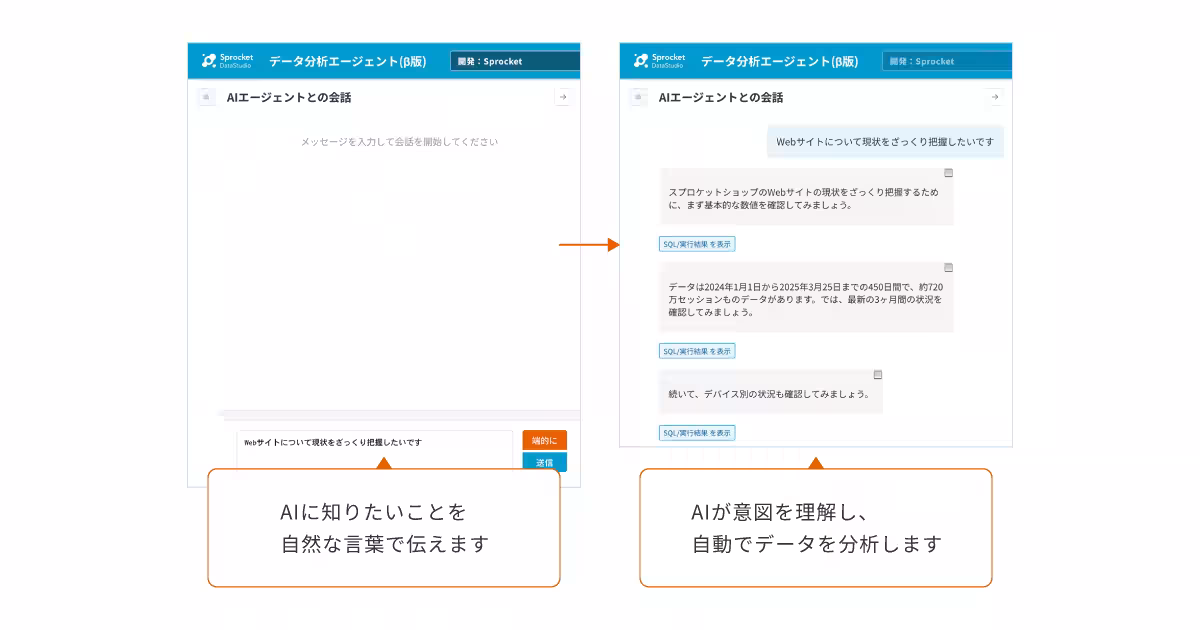Click the copy icon on the first AI message
1200x630 pixels.
click(x=948, y=171)
